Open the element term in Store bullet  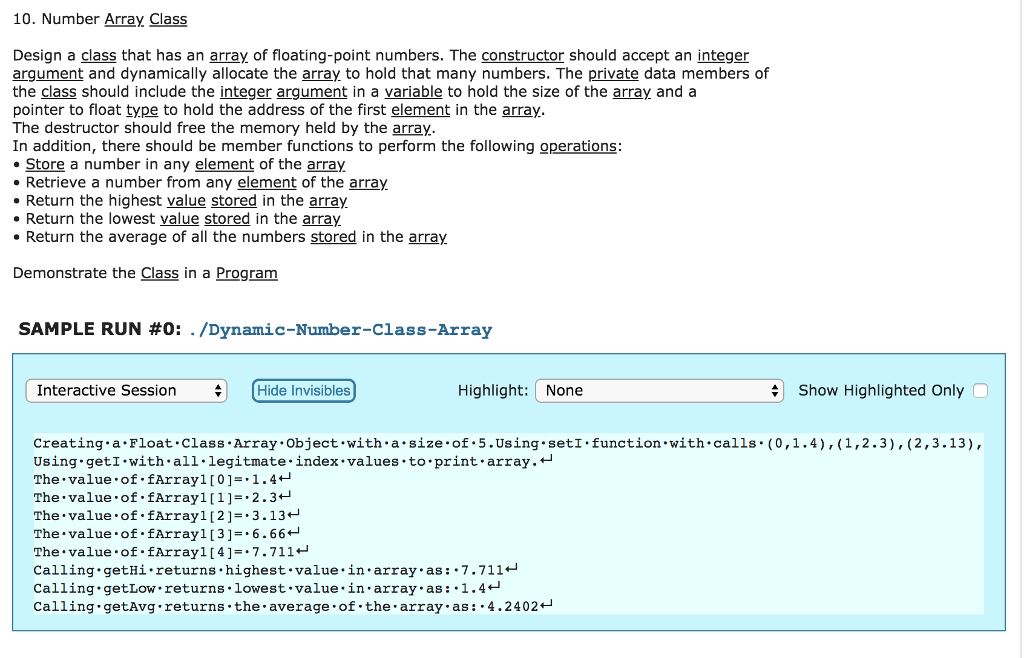click(224, 164)
